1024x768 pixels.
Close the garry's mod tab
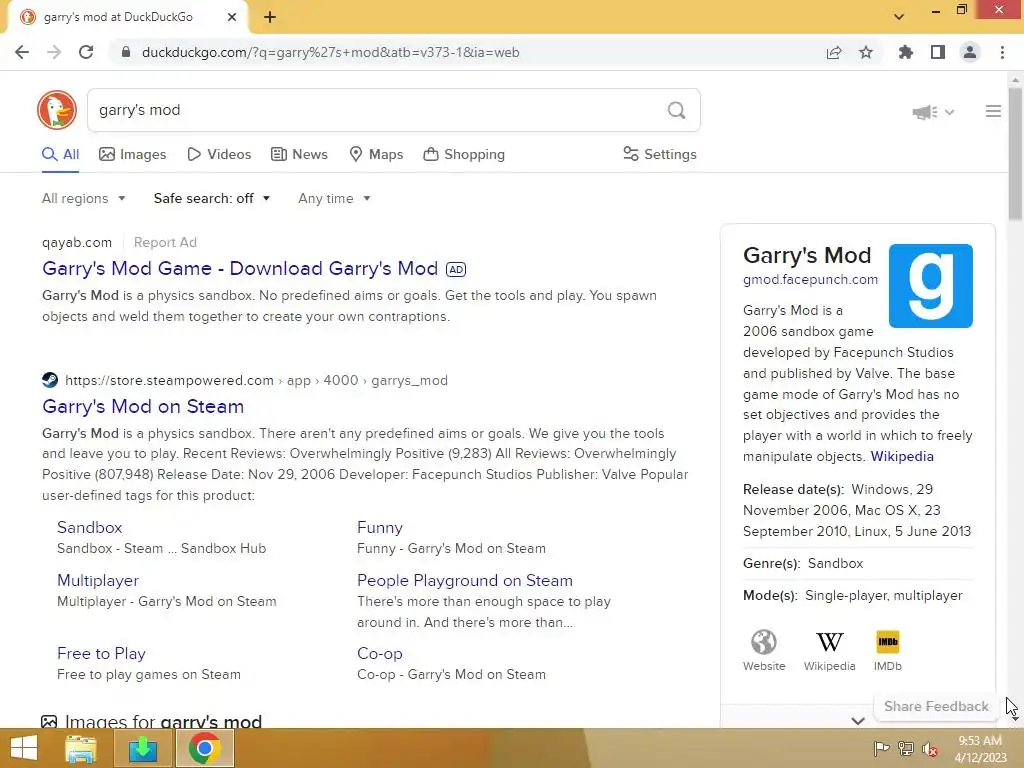pyautogui.click(x=232, y=18)
